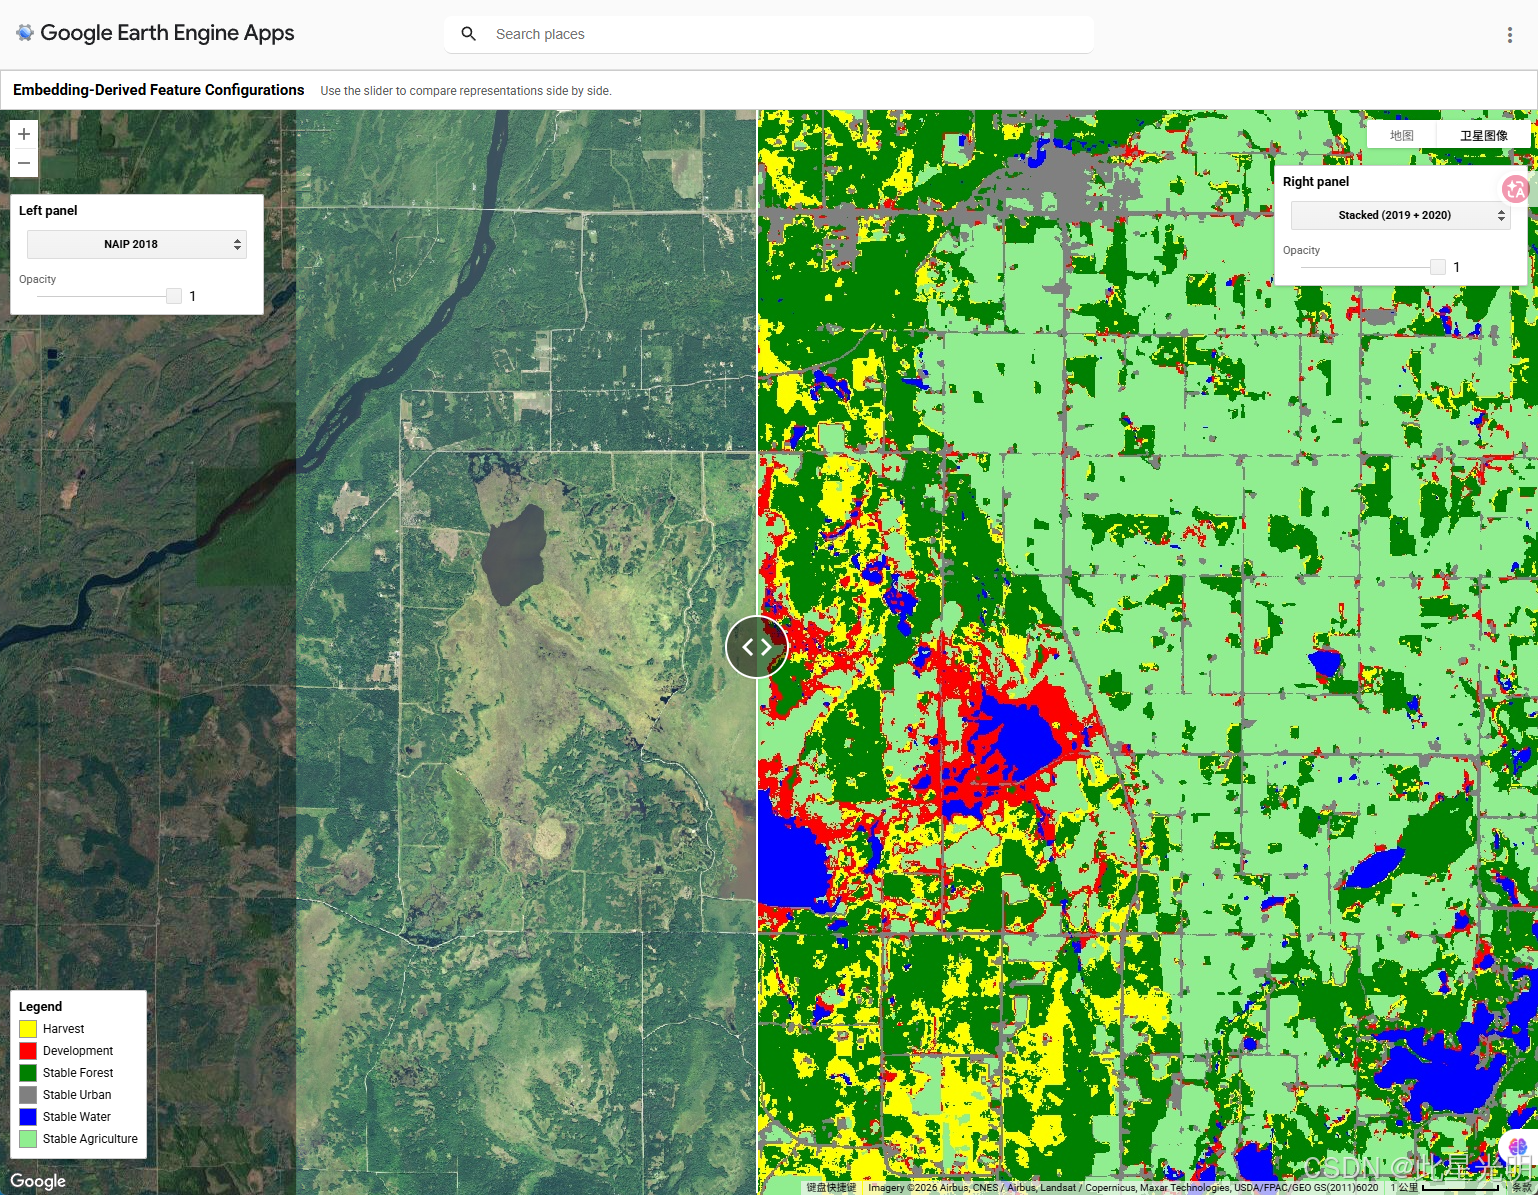Screen dimensions: 1538x1195
Task: Grab the split panel slider handle
Action: 757,647
